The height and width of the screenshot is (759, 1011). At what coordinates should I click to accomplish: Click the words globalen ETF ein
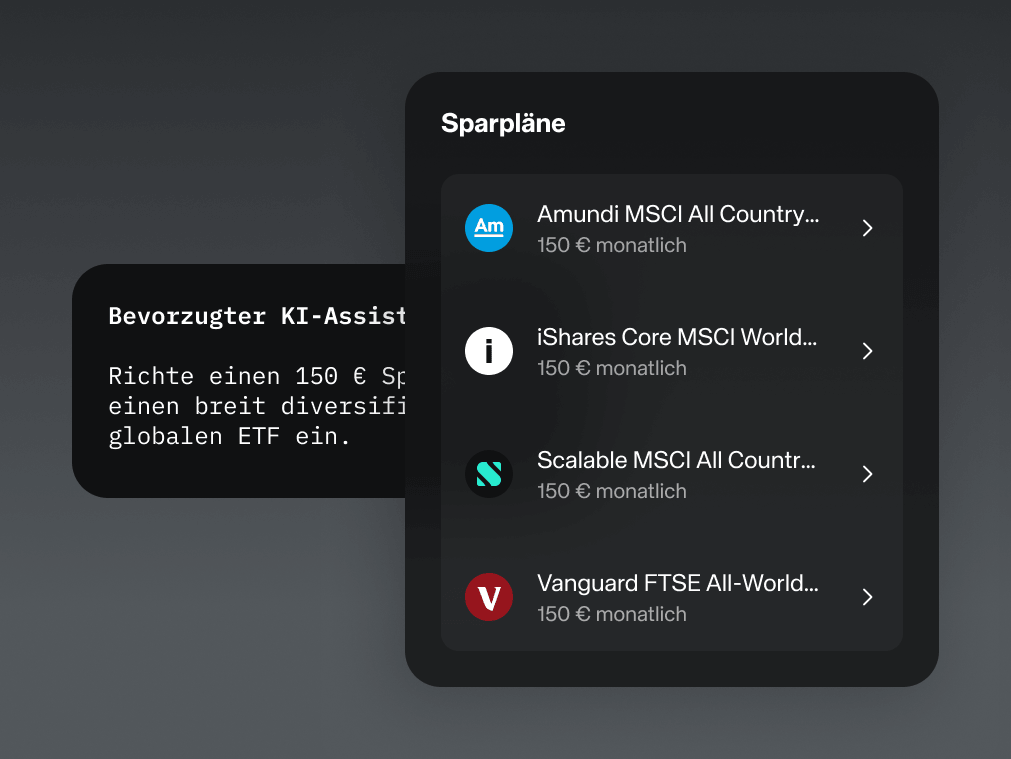tap(229, 437)
